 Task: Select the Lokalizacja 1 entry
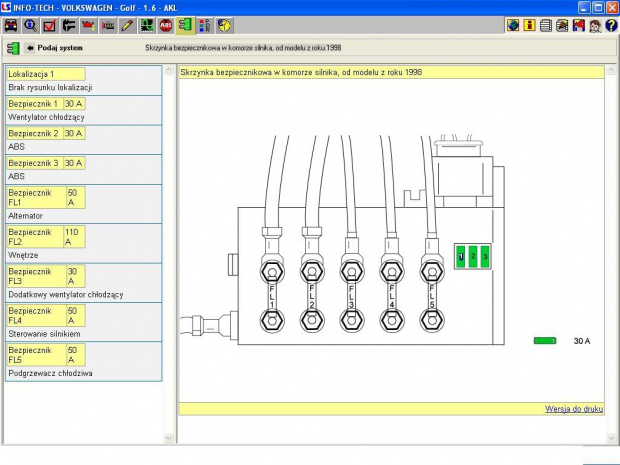tap(83, 81)
